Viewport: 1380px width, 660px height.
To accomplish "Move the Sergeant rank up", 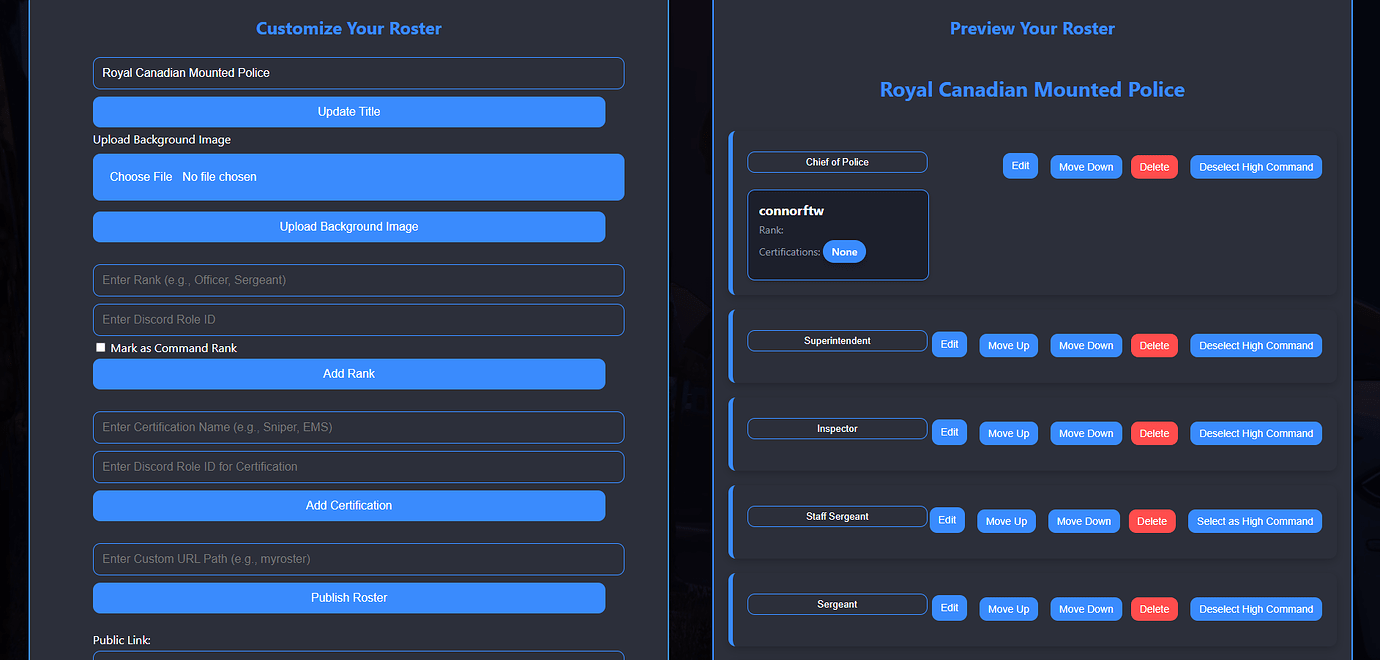I will 1008,608.
